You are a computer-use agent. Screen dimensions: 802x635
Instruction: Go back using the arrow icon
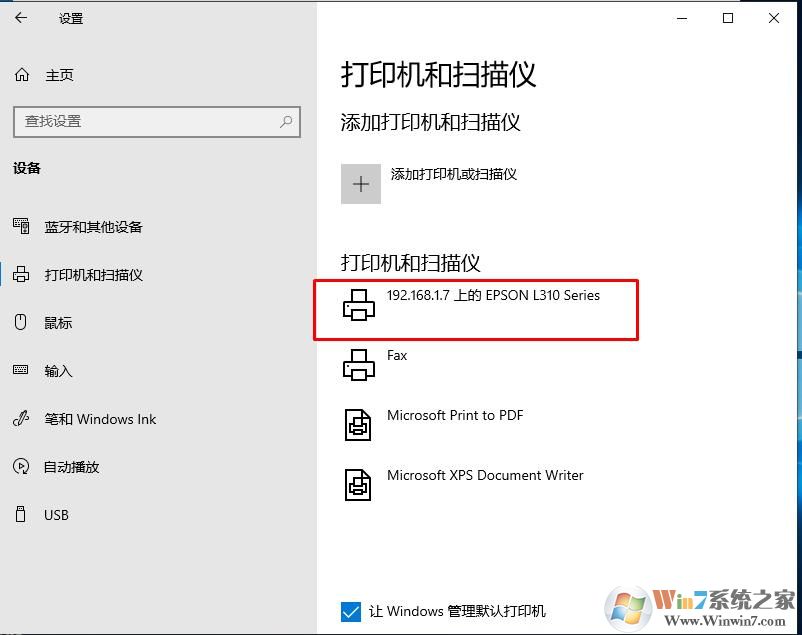21,18
